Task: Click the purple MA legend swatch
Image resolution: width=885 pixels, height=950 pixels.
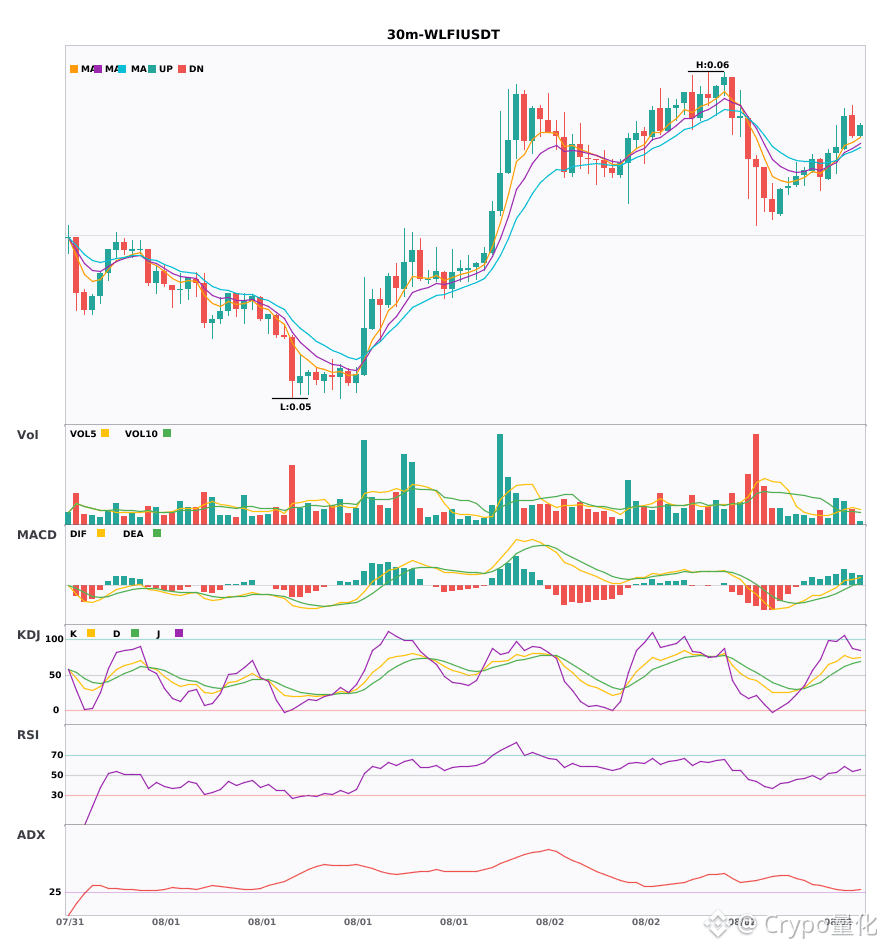Action: point(98,69)
